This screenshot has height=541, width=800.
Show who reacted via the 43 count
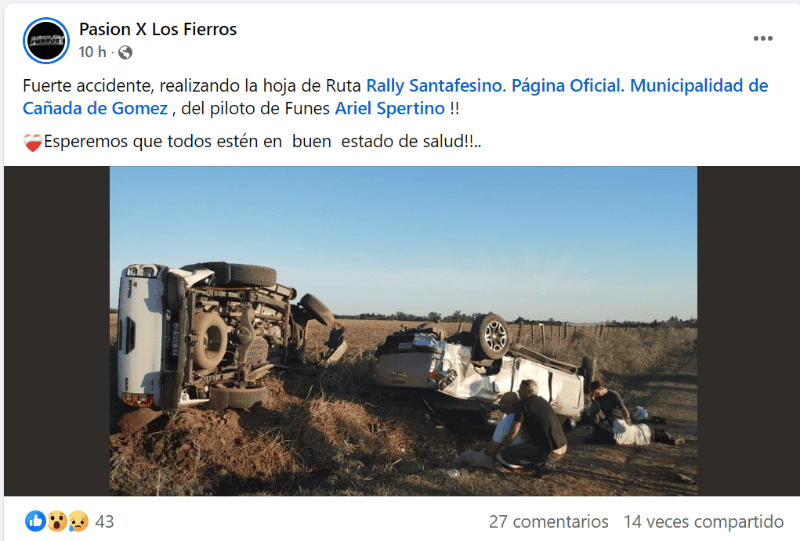[x=105, y=522]
